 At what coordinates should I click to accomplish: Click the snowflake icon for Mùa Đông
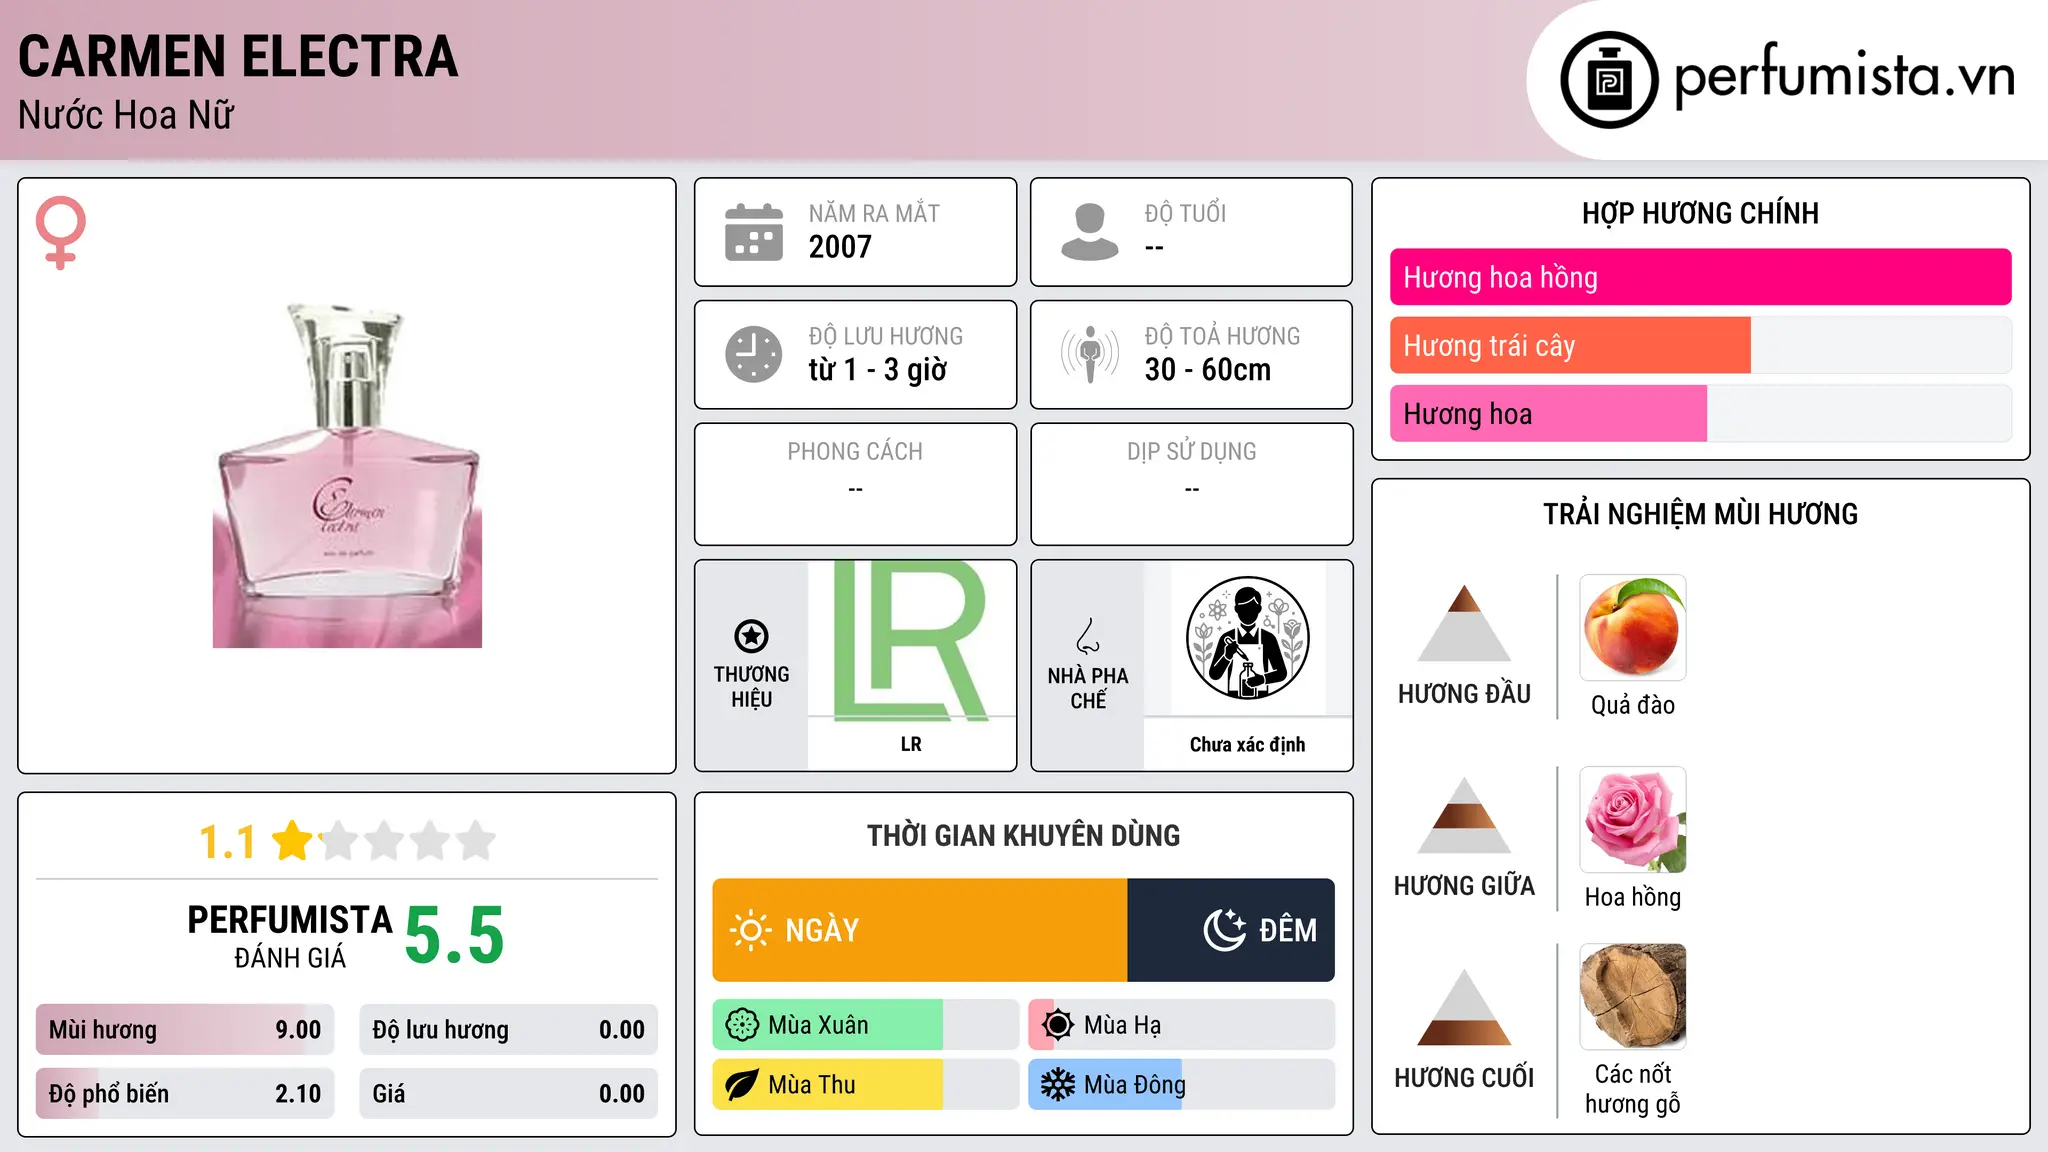[1057, 1085]
